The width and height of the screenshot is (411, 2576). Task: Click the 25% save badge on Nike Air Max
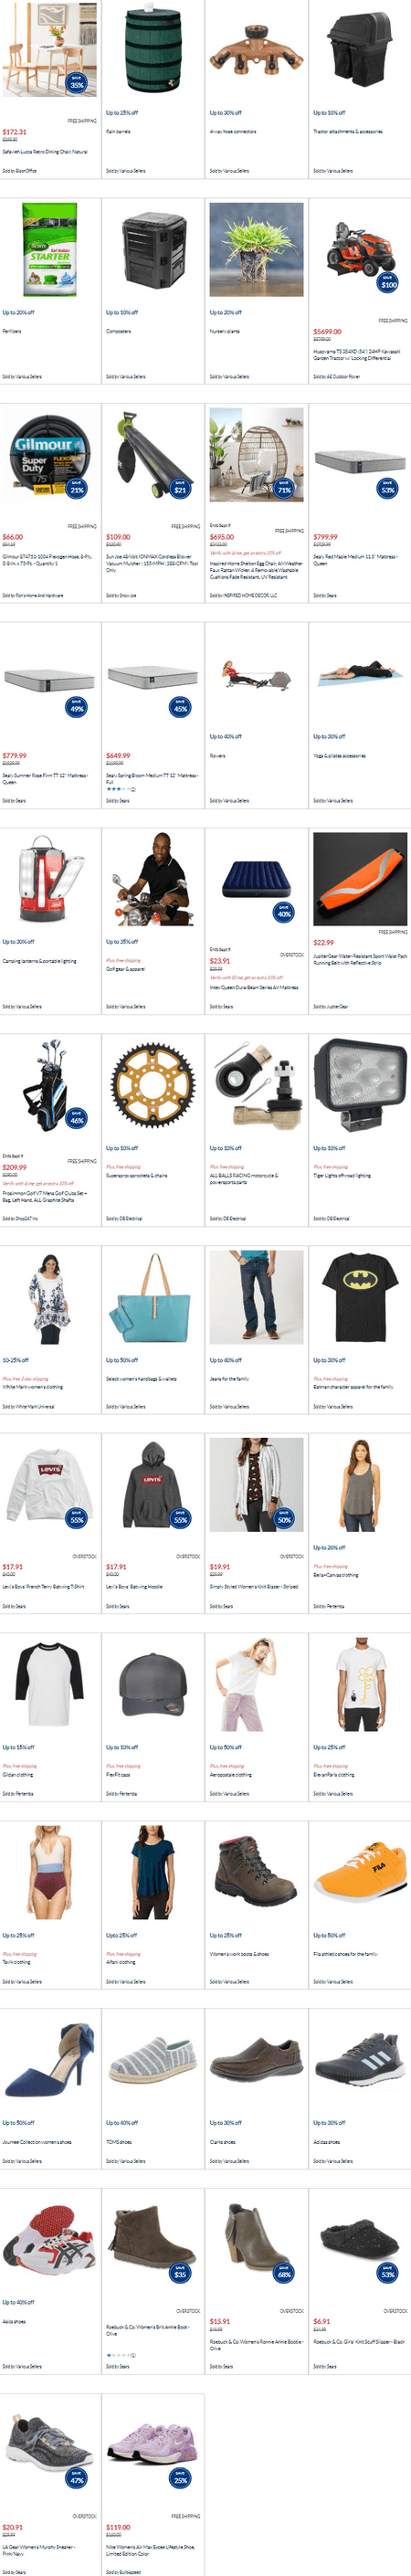[180, 2478]
